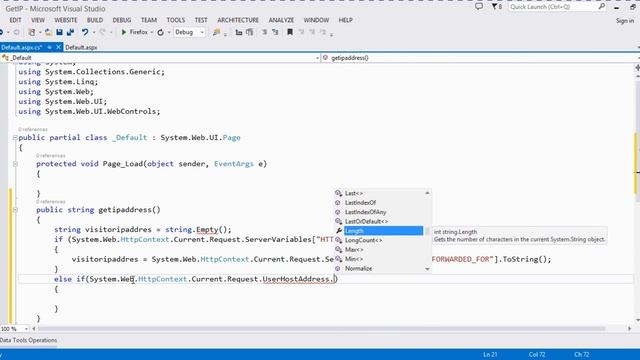Viewport: 640px width, 360px height.
Task: Open the BUILD menu
Action: [95, 20]
